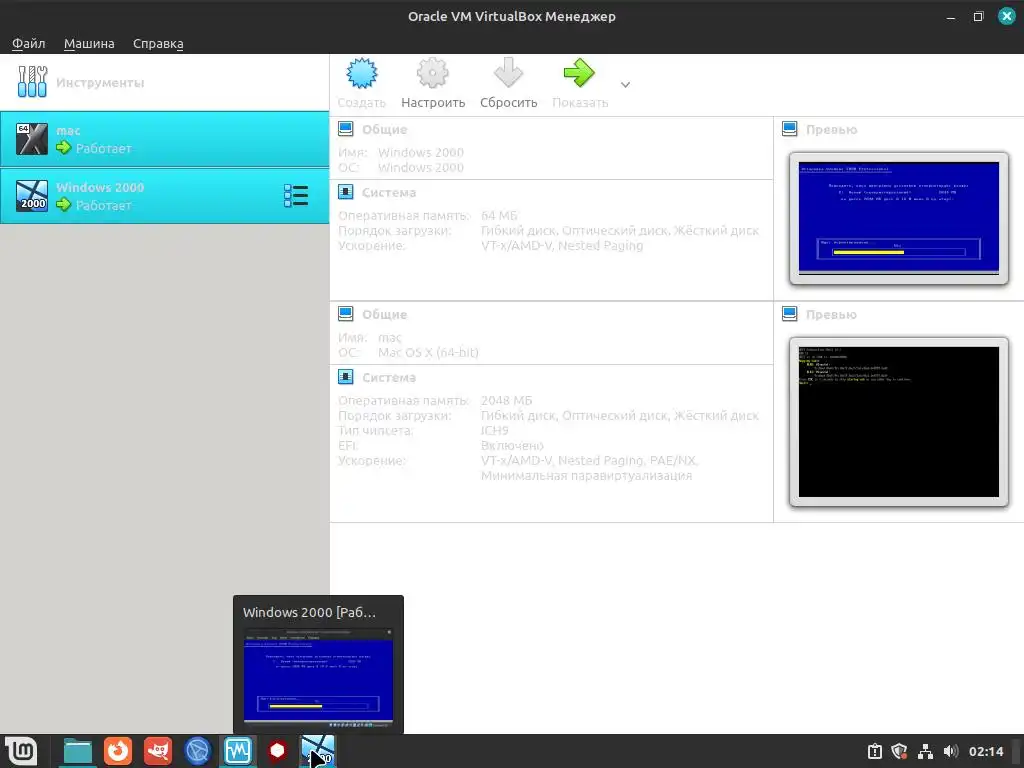
Task: Click the Превью monitor icon above Windows preview
Action: coord(790,129)
